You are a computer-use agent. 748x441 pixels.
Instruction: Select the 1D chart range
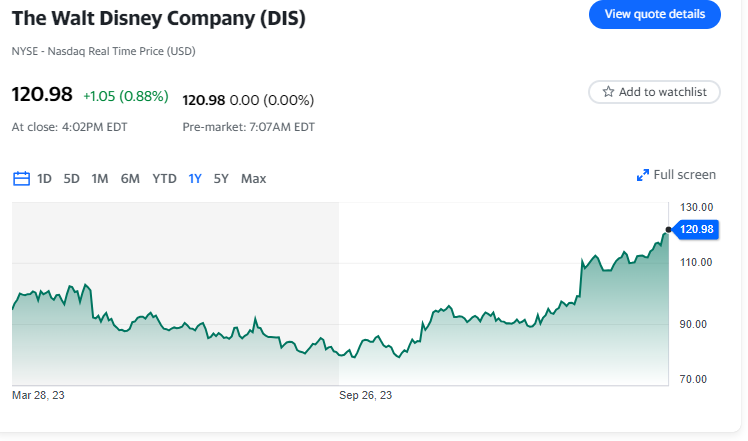point(44,178)
